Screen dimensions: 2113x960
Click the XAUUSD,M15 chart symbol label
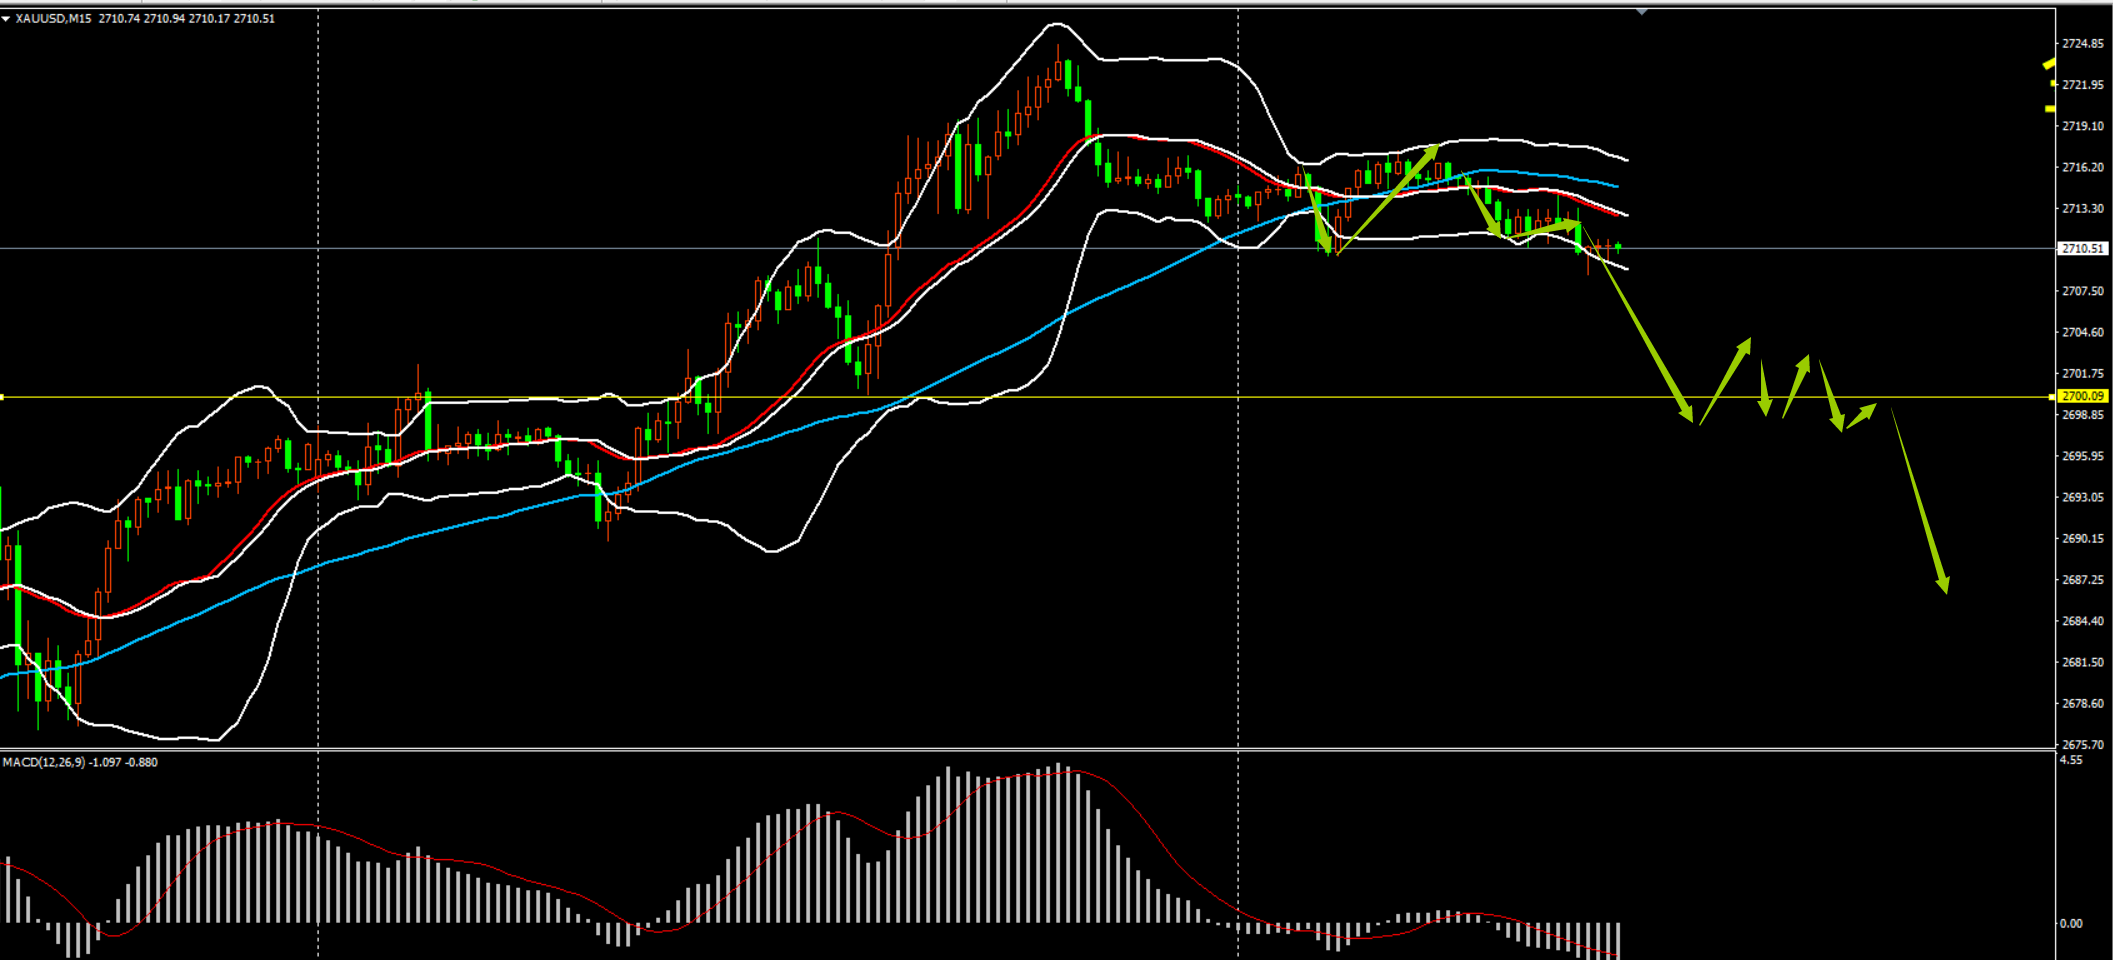(53, 19)
